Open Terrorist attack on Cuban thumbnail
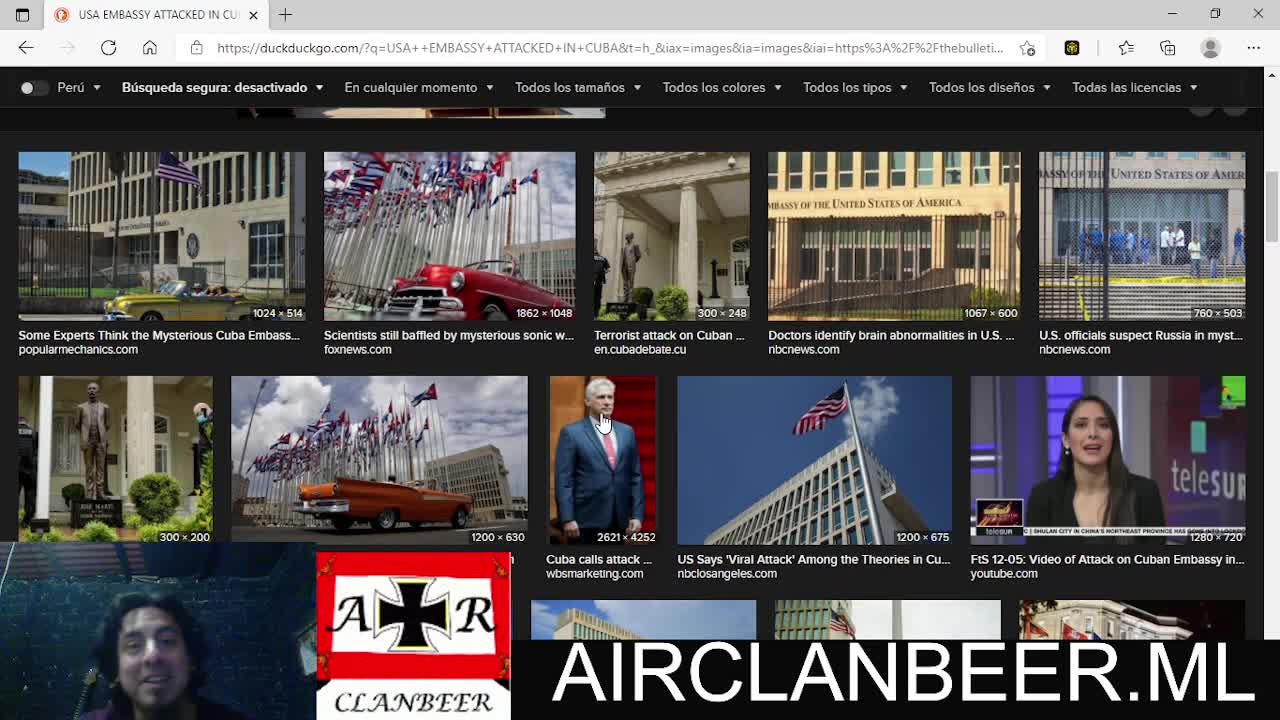The width and height of the screenshot is (1280, 720). 671,236
